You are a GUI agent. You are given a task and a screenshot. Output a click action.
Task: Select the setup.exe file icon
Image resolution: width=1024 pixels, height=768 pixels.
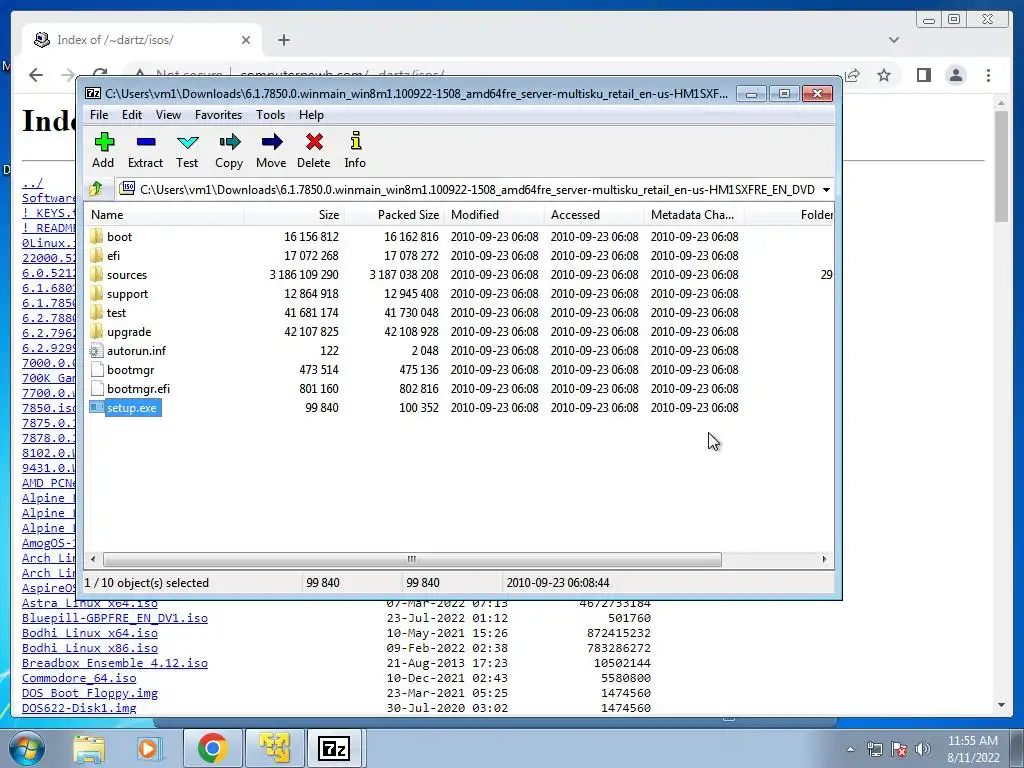tap(97, 408)
